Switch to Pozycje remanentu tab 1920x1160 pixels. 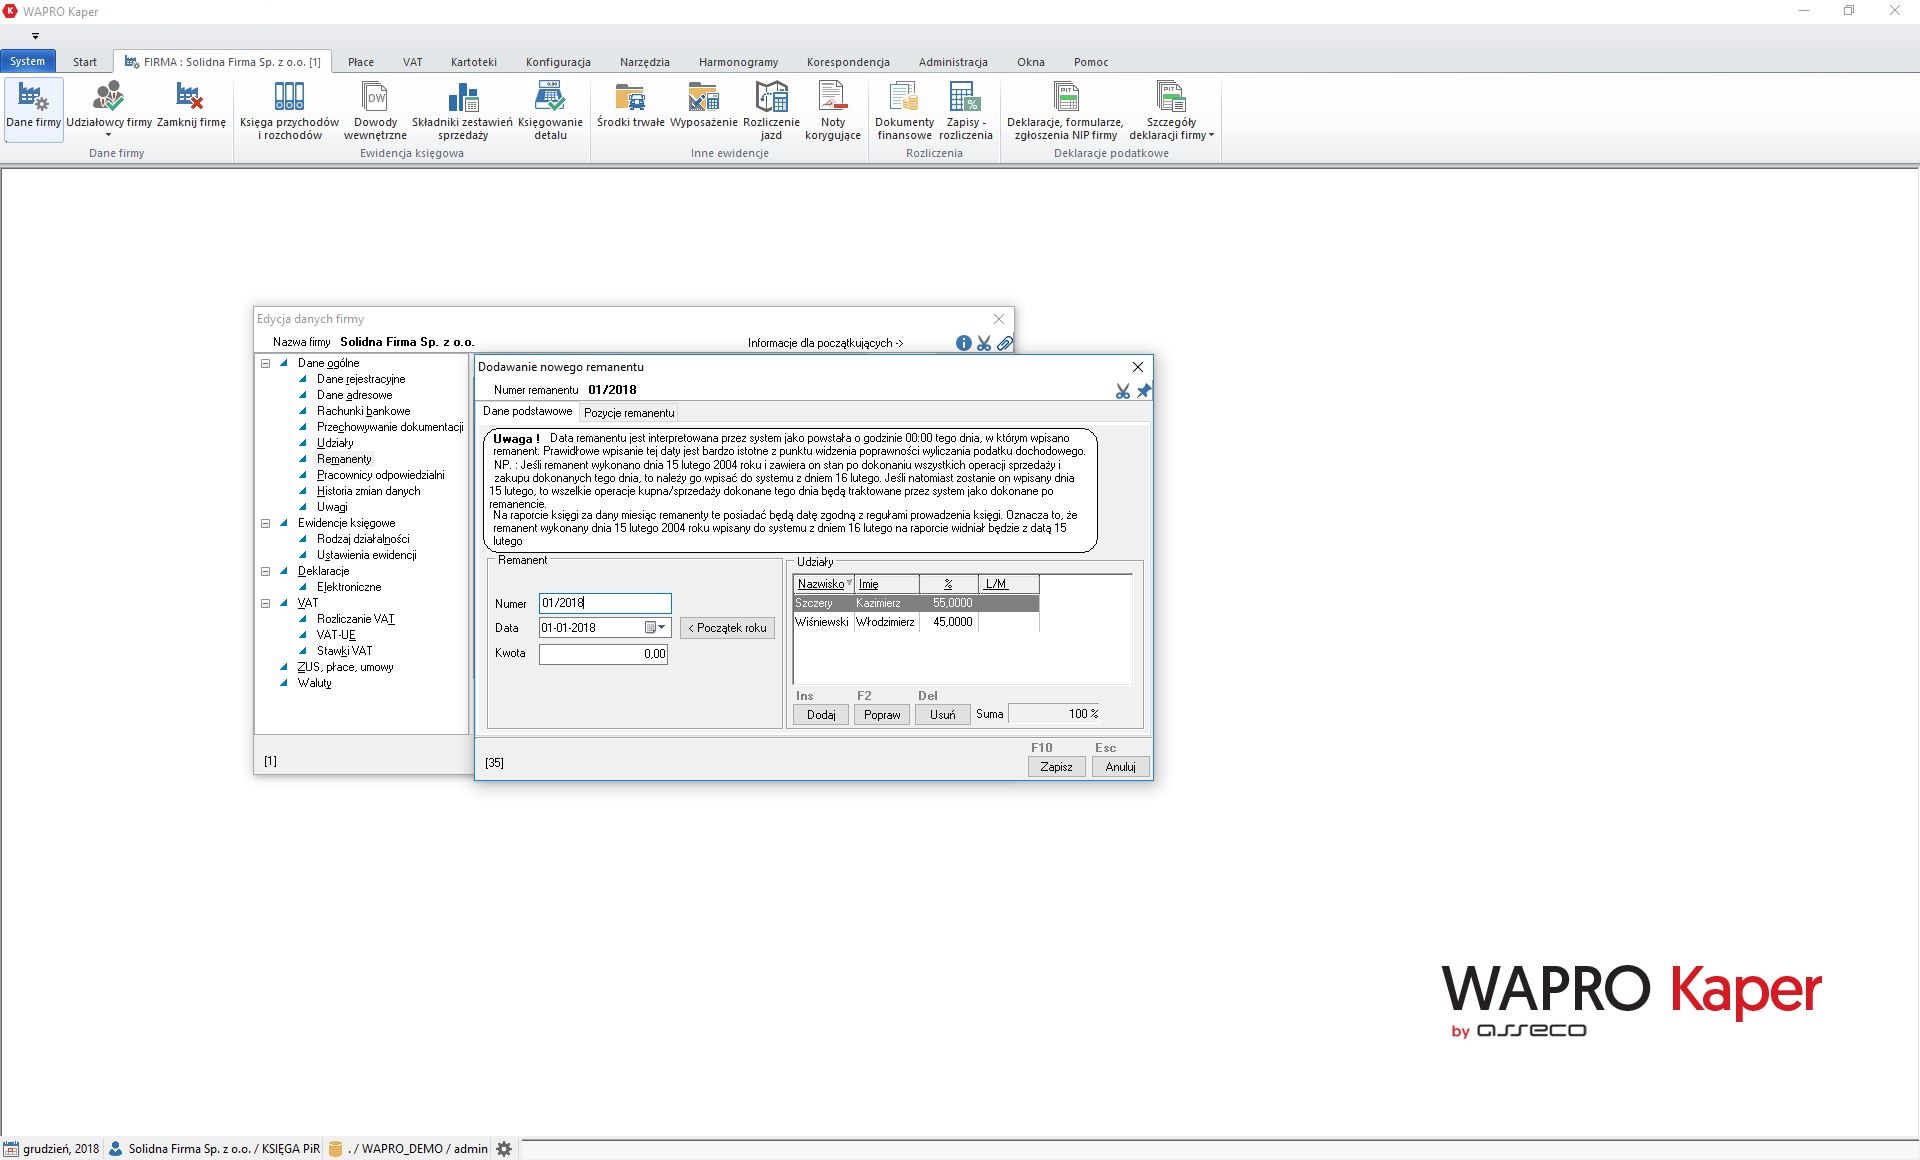(629, 413)
